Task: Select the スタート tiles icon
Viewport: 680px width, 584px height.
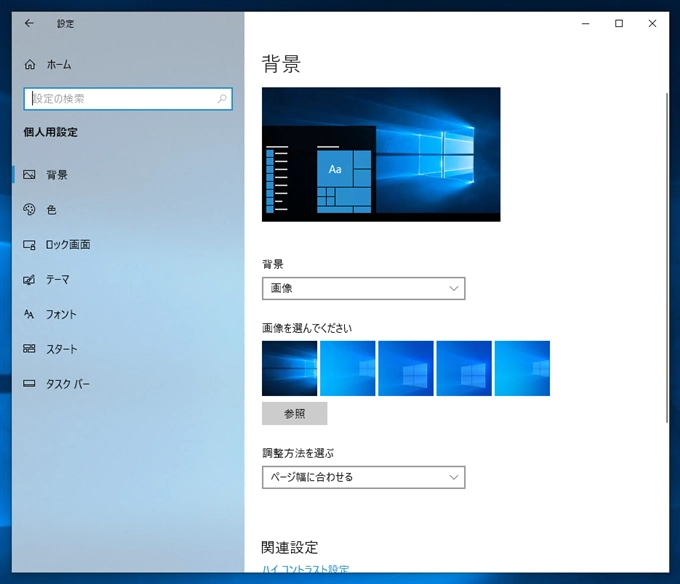Action: coord(29,349)
